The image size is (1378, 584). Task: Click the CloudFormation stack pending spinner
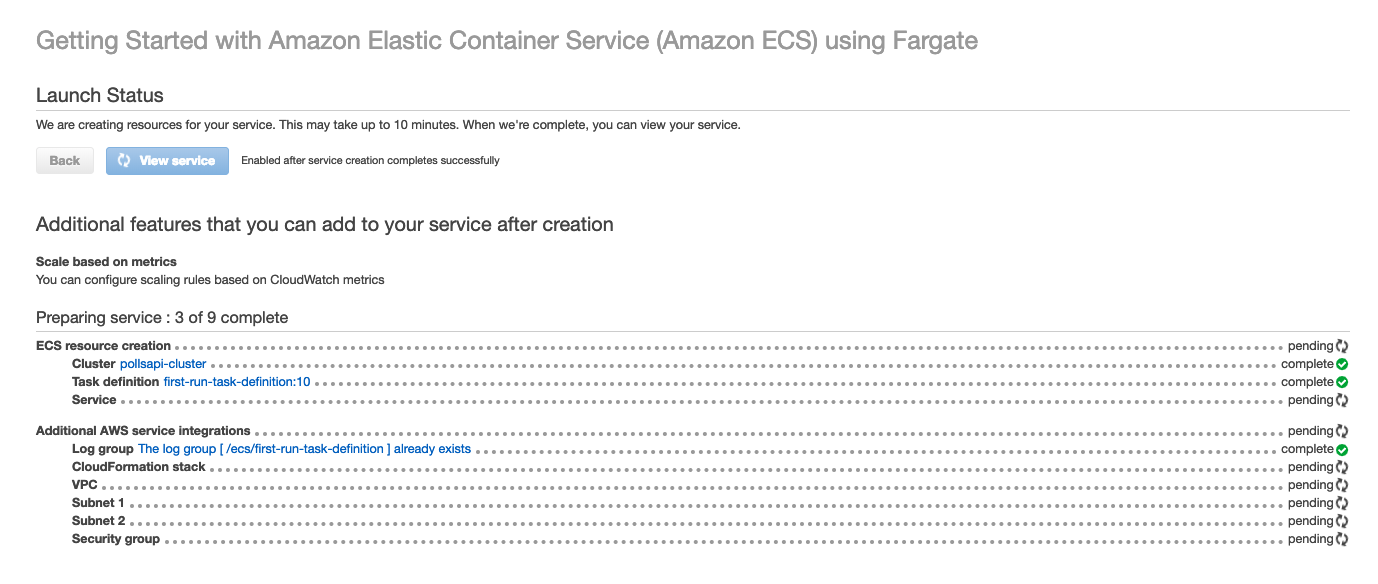1342,467
